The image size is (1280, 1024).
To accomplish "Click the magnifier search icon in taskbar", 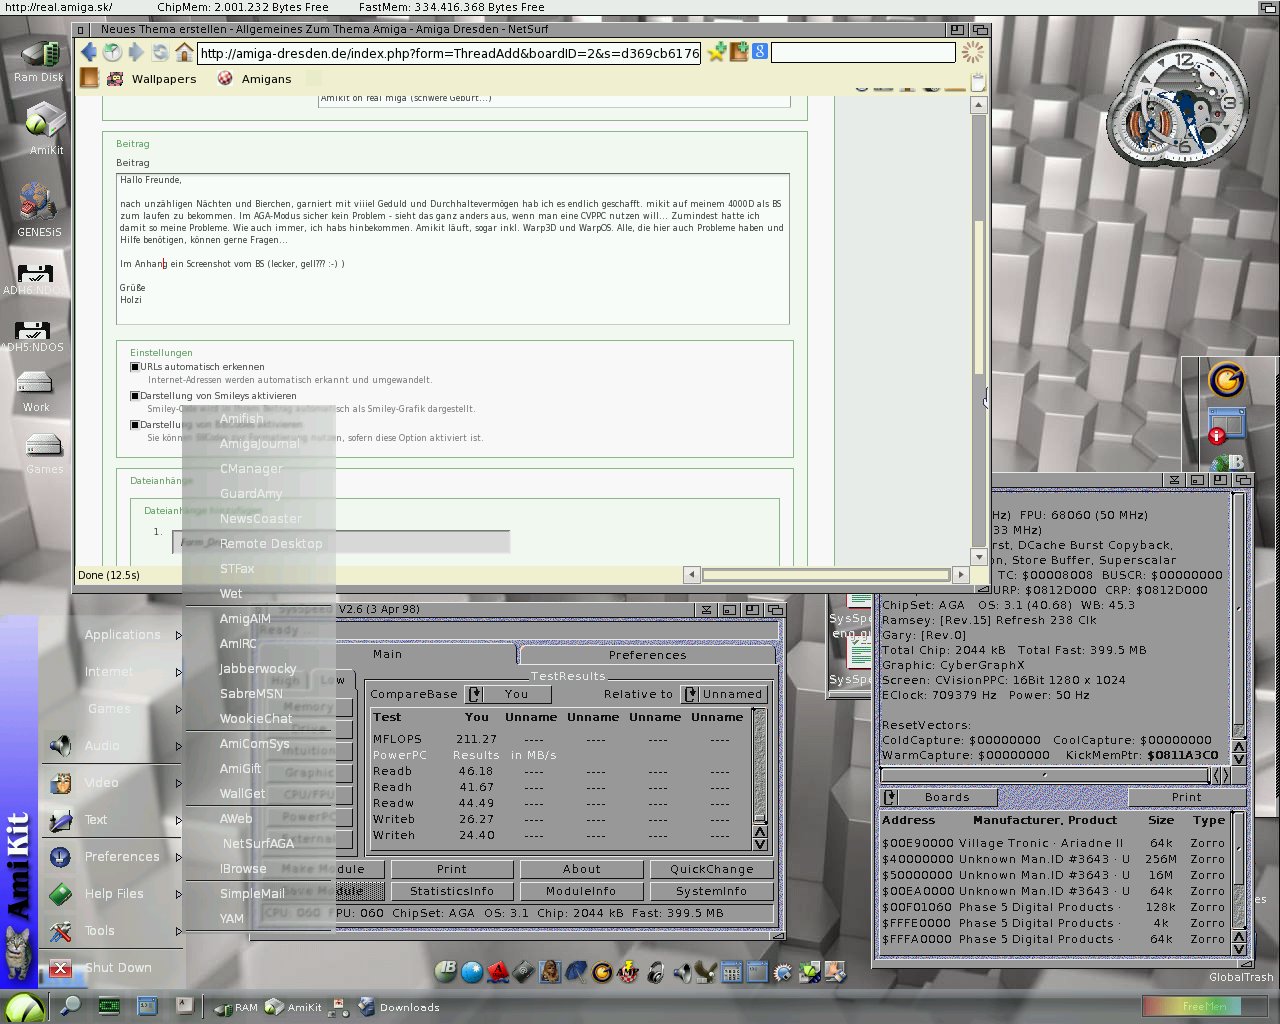I will tap(70, 1006).
